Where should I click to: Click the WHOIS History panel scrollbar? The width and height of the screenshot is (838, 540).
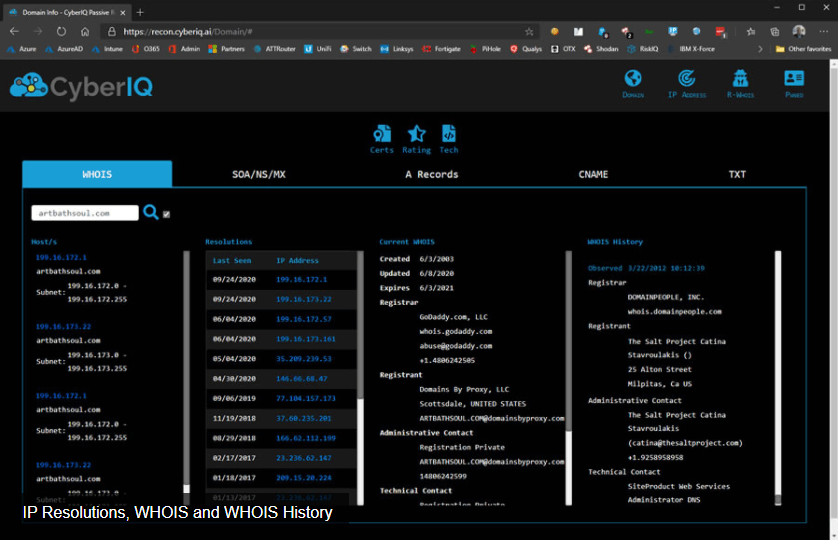pos(778,377)
